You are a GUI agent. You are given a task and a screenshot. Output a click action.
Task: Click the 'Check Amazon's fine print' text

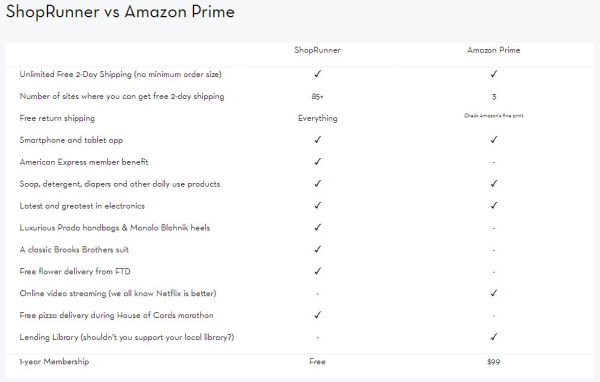(494, 115)
